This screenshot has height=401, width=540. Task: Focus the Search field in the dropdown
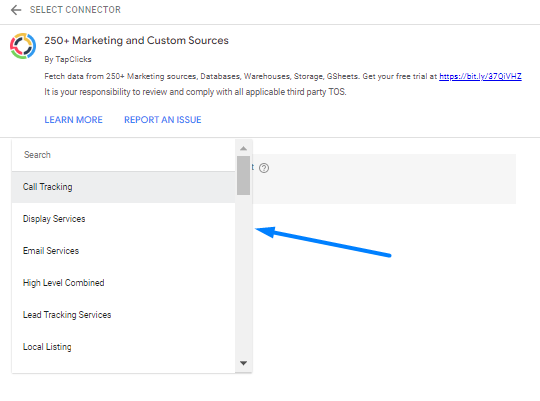pos(123,155)
